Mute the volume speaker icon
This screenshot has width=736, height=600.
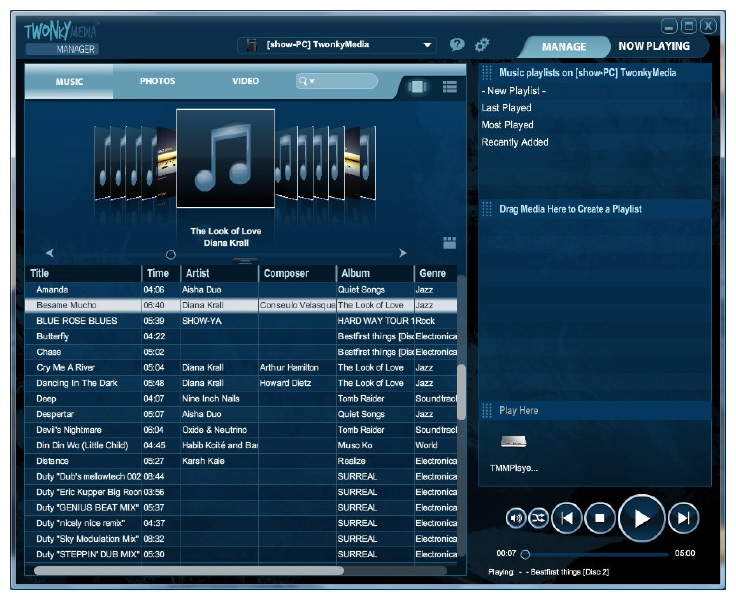[516, 517]
